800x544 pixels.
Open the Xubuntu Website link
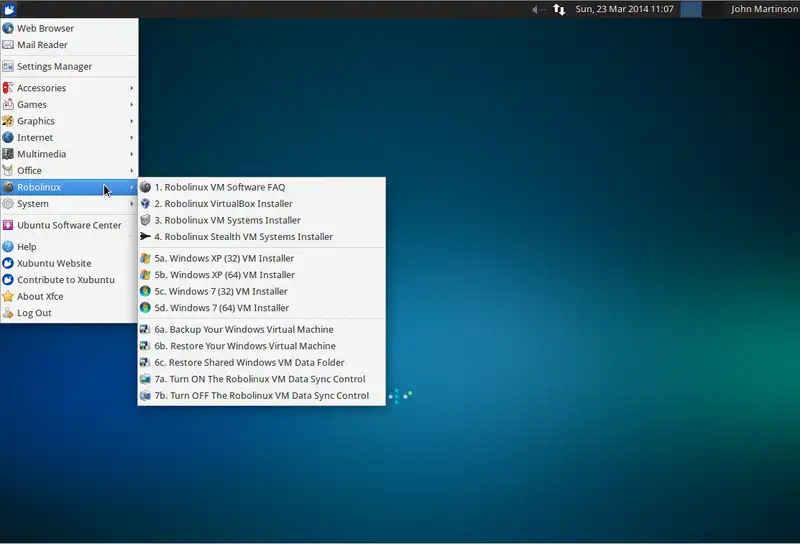tap(53, 263)
